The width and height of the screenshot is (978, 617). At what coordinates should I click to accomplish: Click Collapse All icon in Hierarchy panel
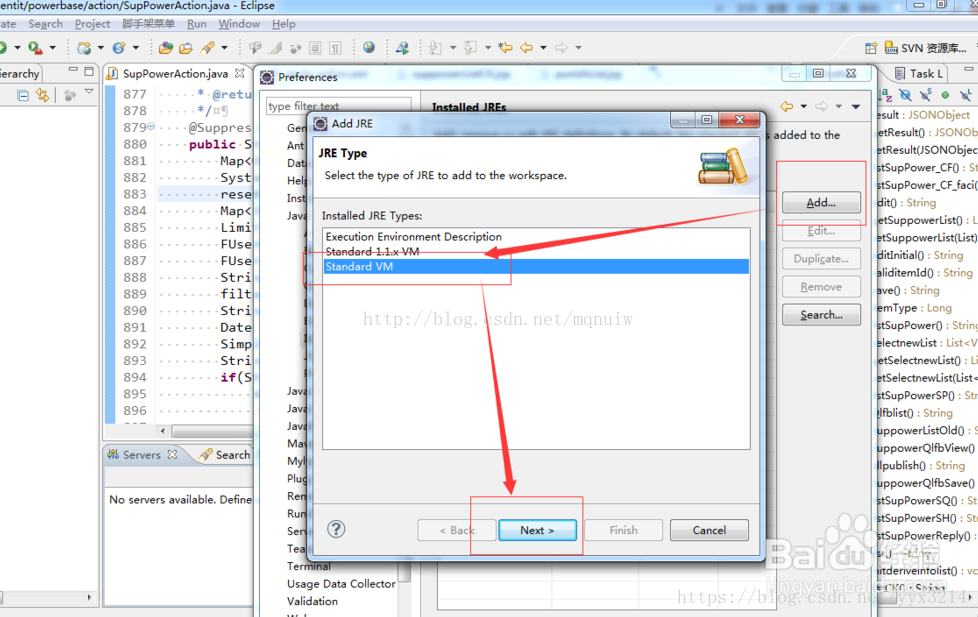coord(23,95)
